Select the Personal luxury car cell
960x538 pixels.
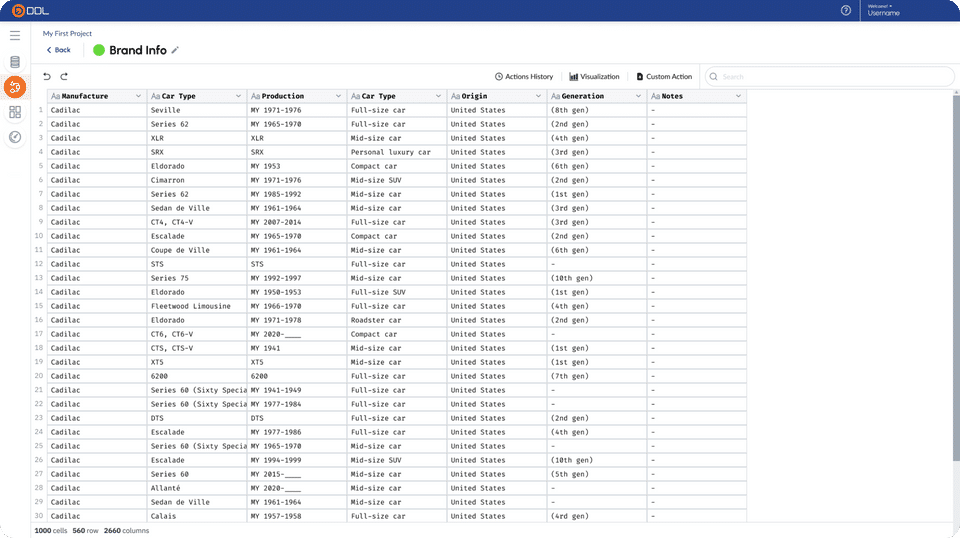(397, 152)
